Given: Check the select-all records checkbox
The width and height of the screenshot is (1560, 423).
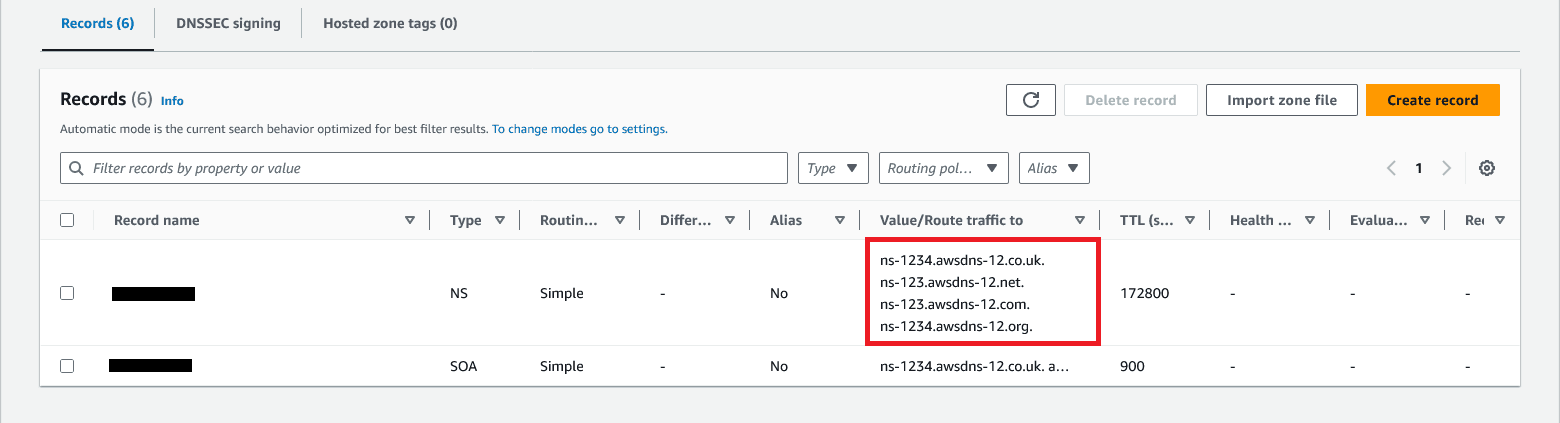Looking at the screenshot, I should point(67,220).
